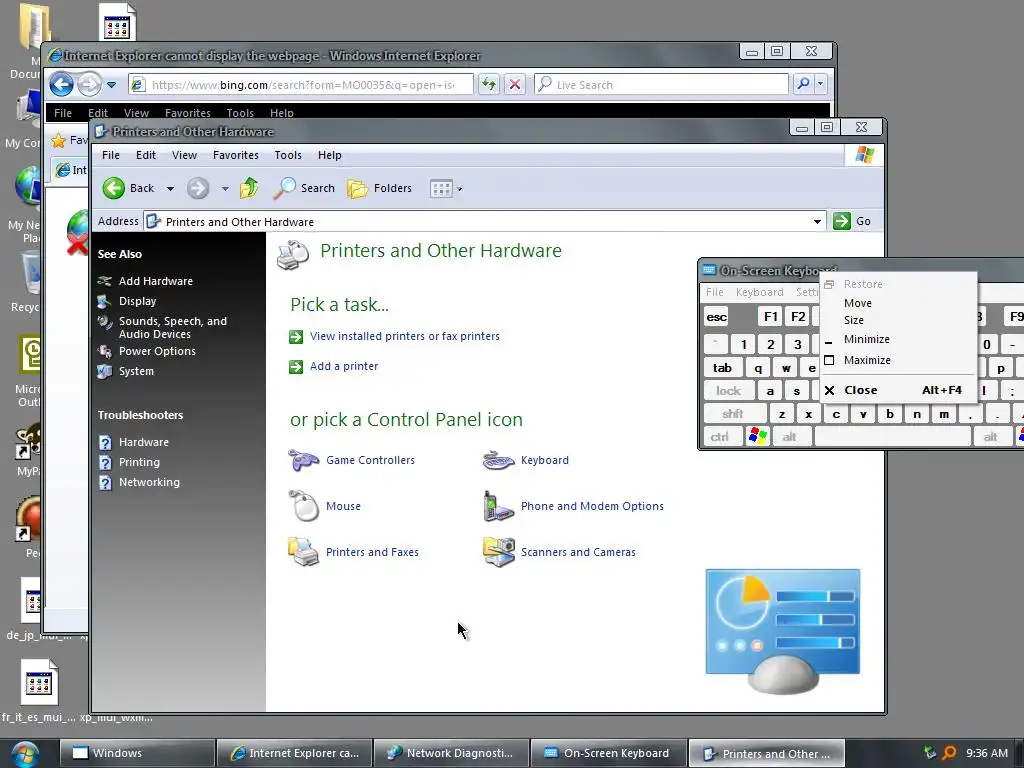The height and width of the screenshot is (768, 1024).
Task: Open Search in Printers window toolbar
Action: 304,188
